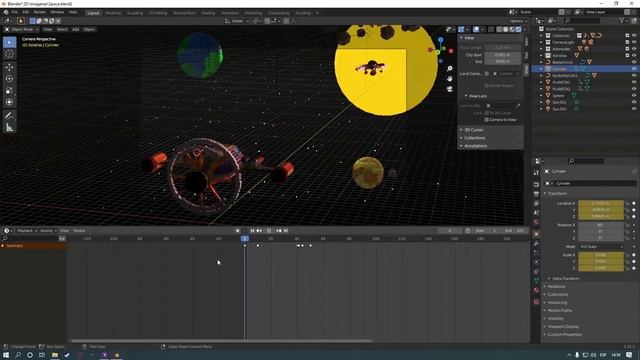Viewport: 640px width, 360px height.
Task: Hide the Sphere object via eye icon
Action: (634, 95)
